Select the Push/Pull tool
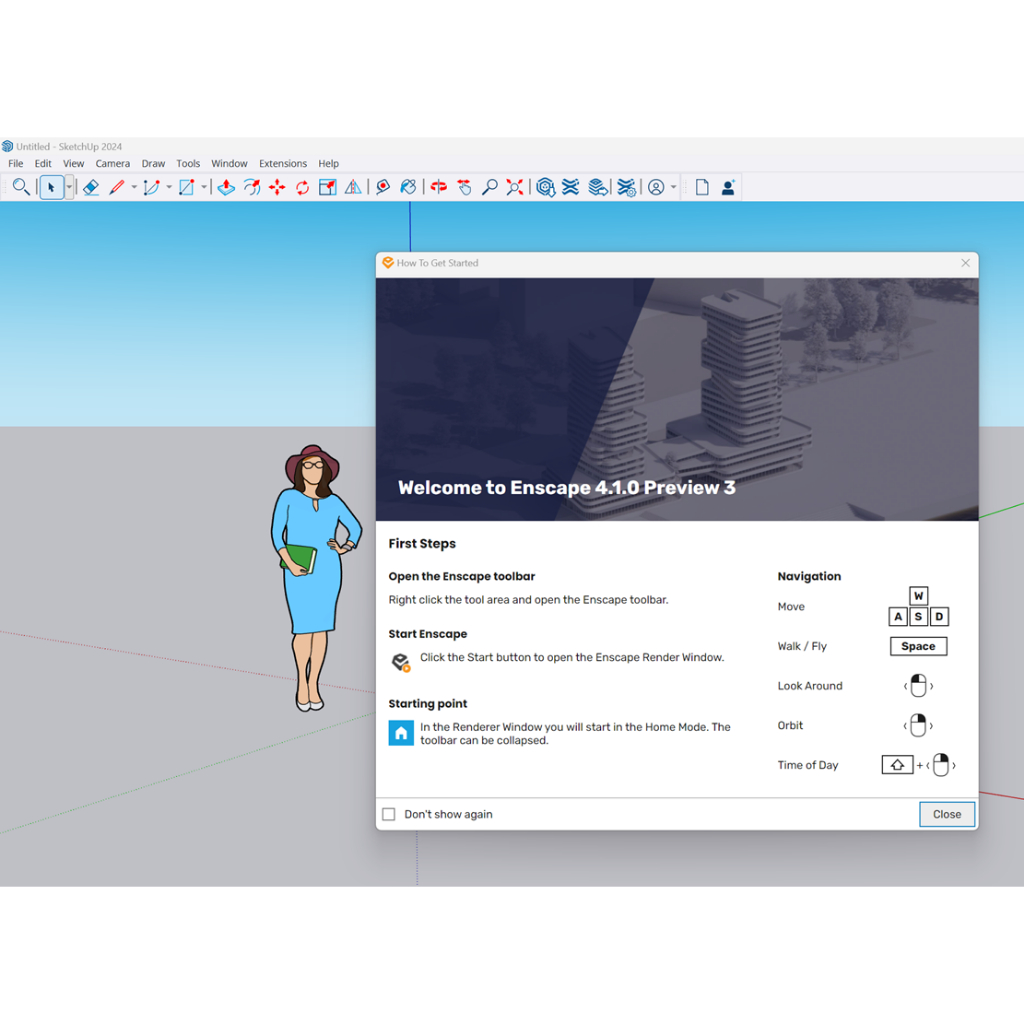Viewport: 1024px width, 1024px height. coord(226,187)
